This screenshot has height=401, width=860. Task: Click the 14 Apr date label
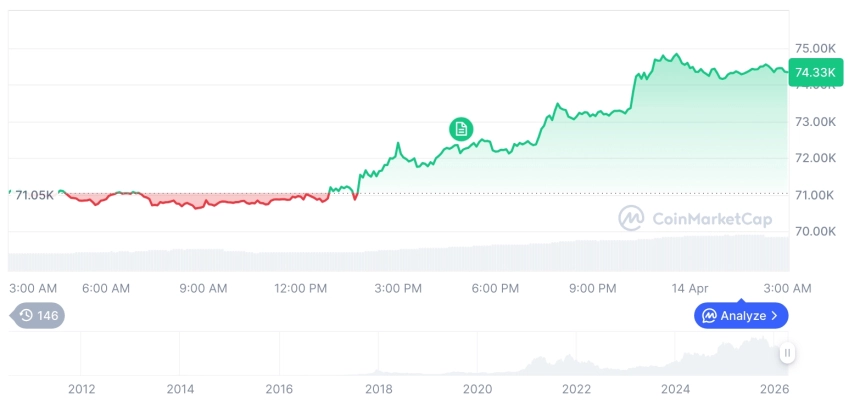click(x=690, y=288)
